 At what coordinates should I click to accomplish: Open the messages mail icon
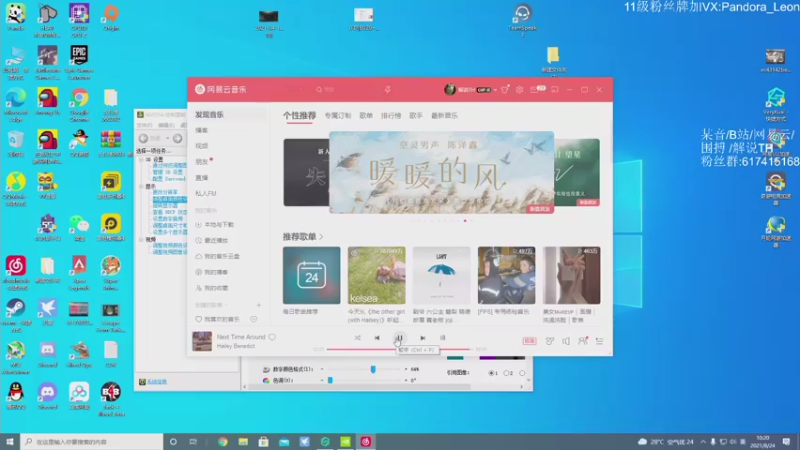click(x=534, y=89)
